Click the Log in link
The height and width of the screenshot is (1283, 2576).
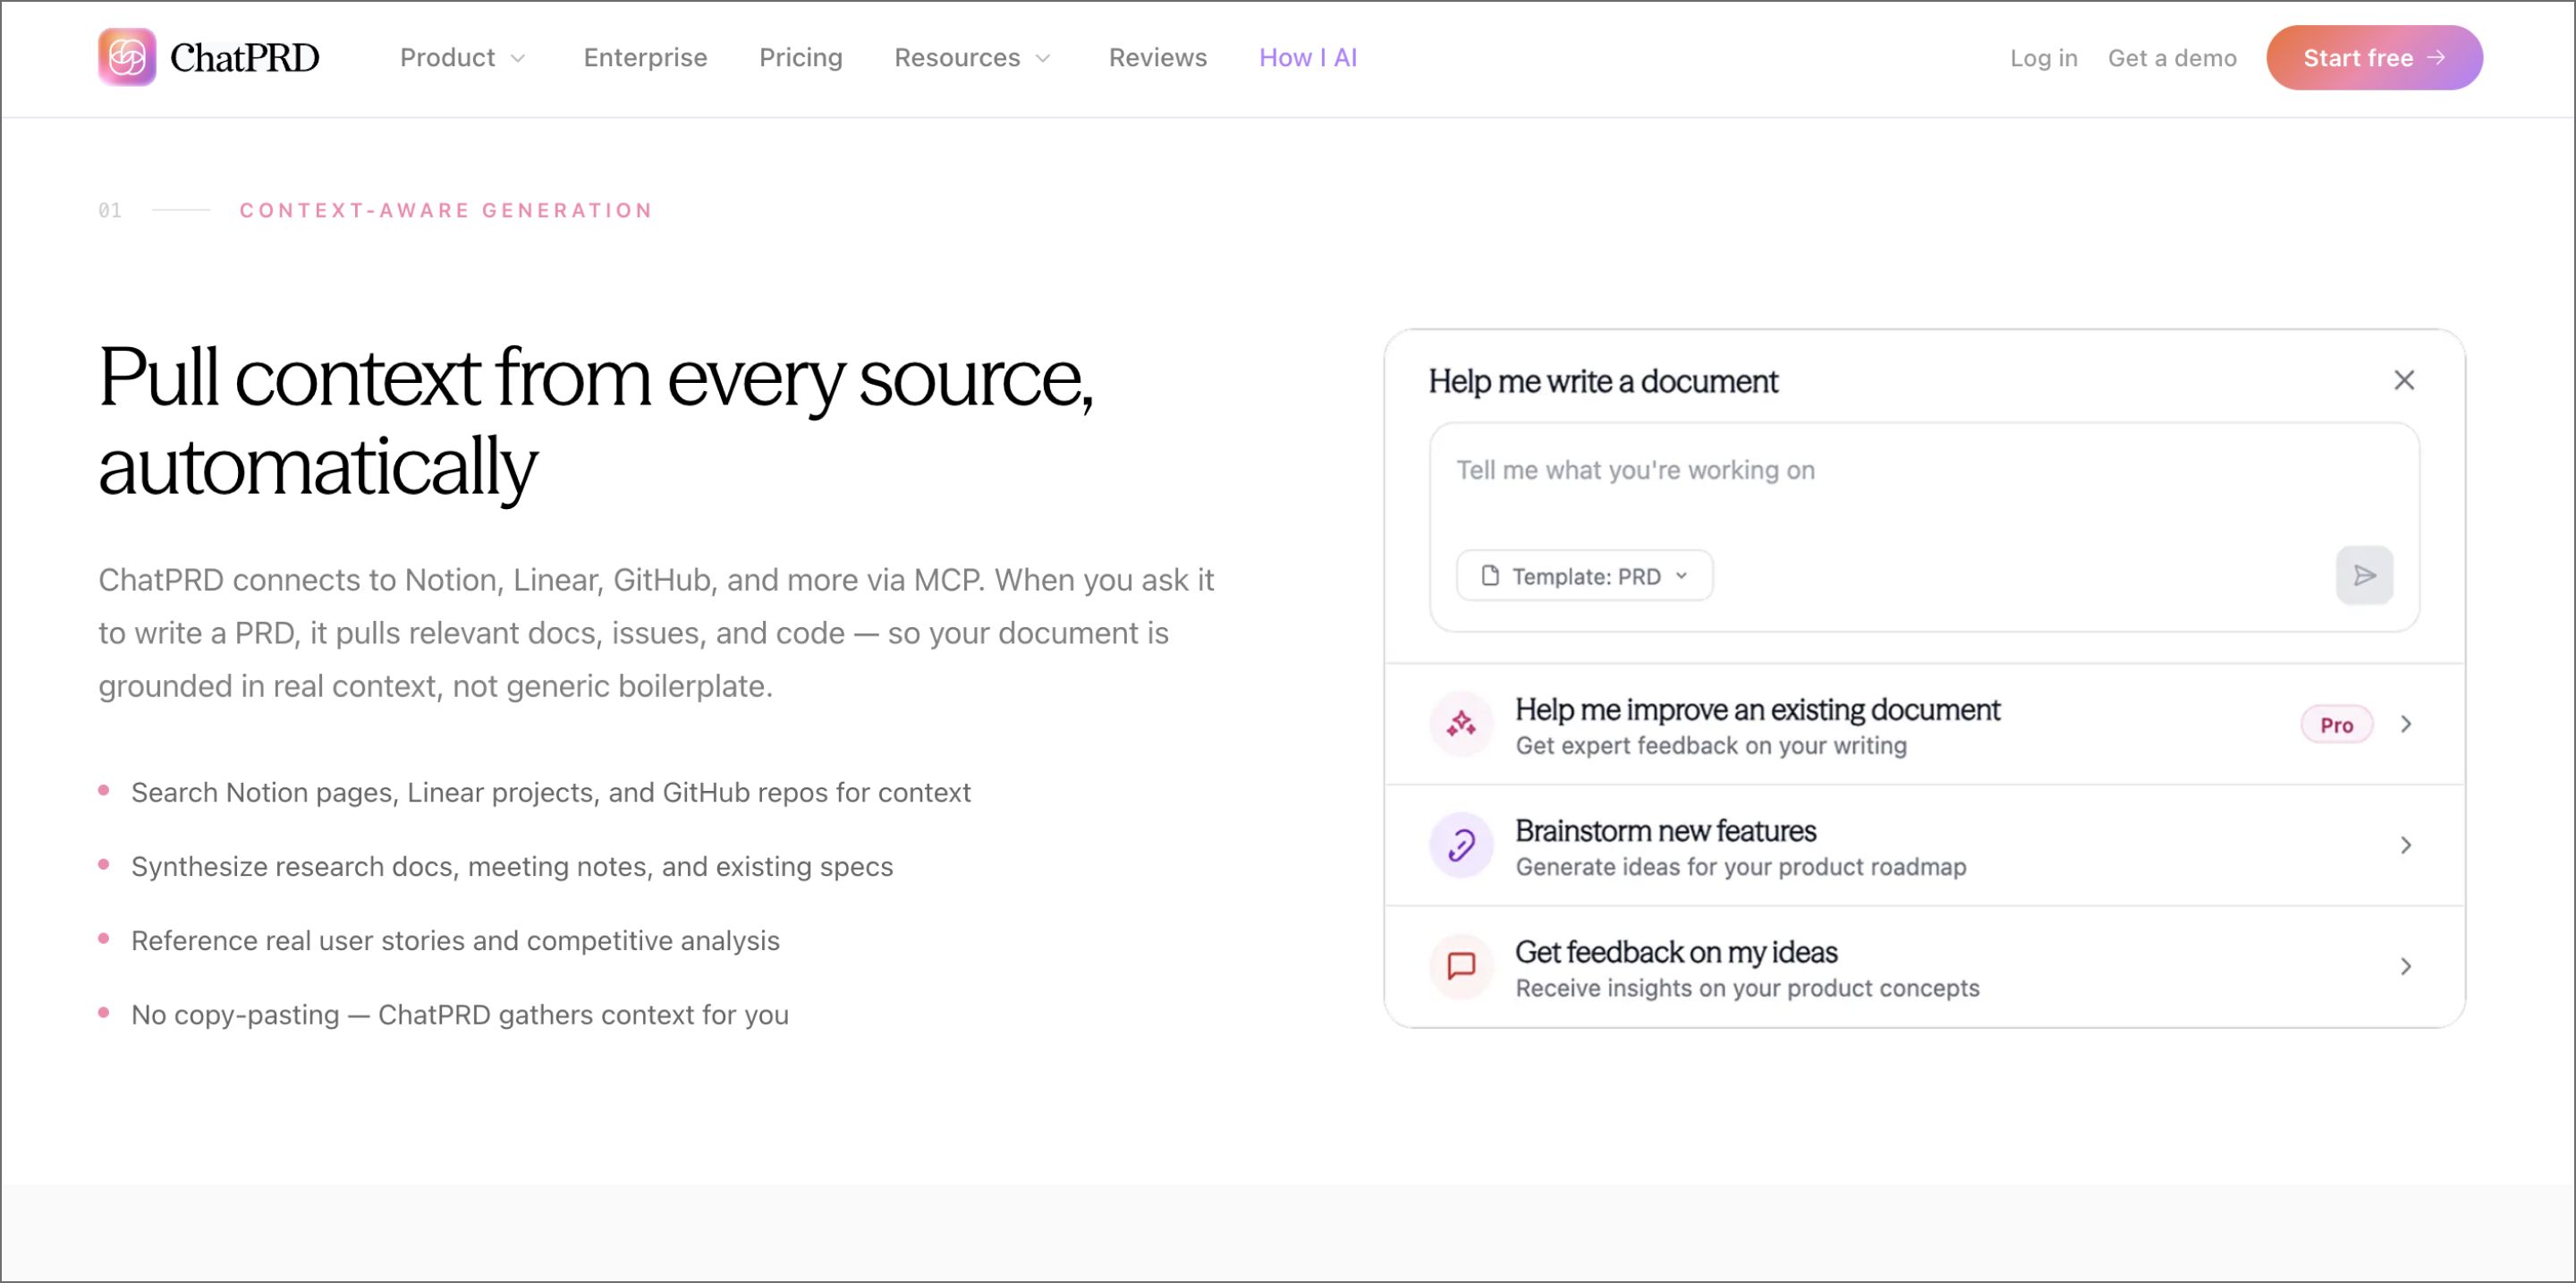pyautogui.click(x=2044, y=58)
